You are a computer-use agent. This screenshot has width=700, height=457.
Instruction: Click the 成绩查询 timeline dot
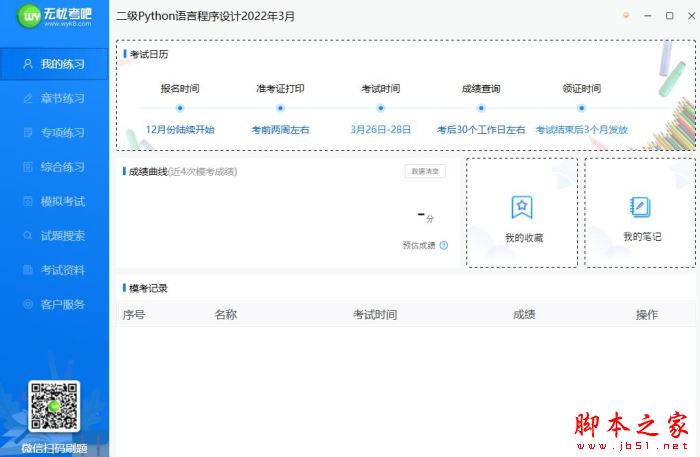coord(481,108)
